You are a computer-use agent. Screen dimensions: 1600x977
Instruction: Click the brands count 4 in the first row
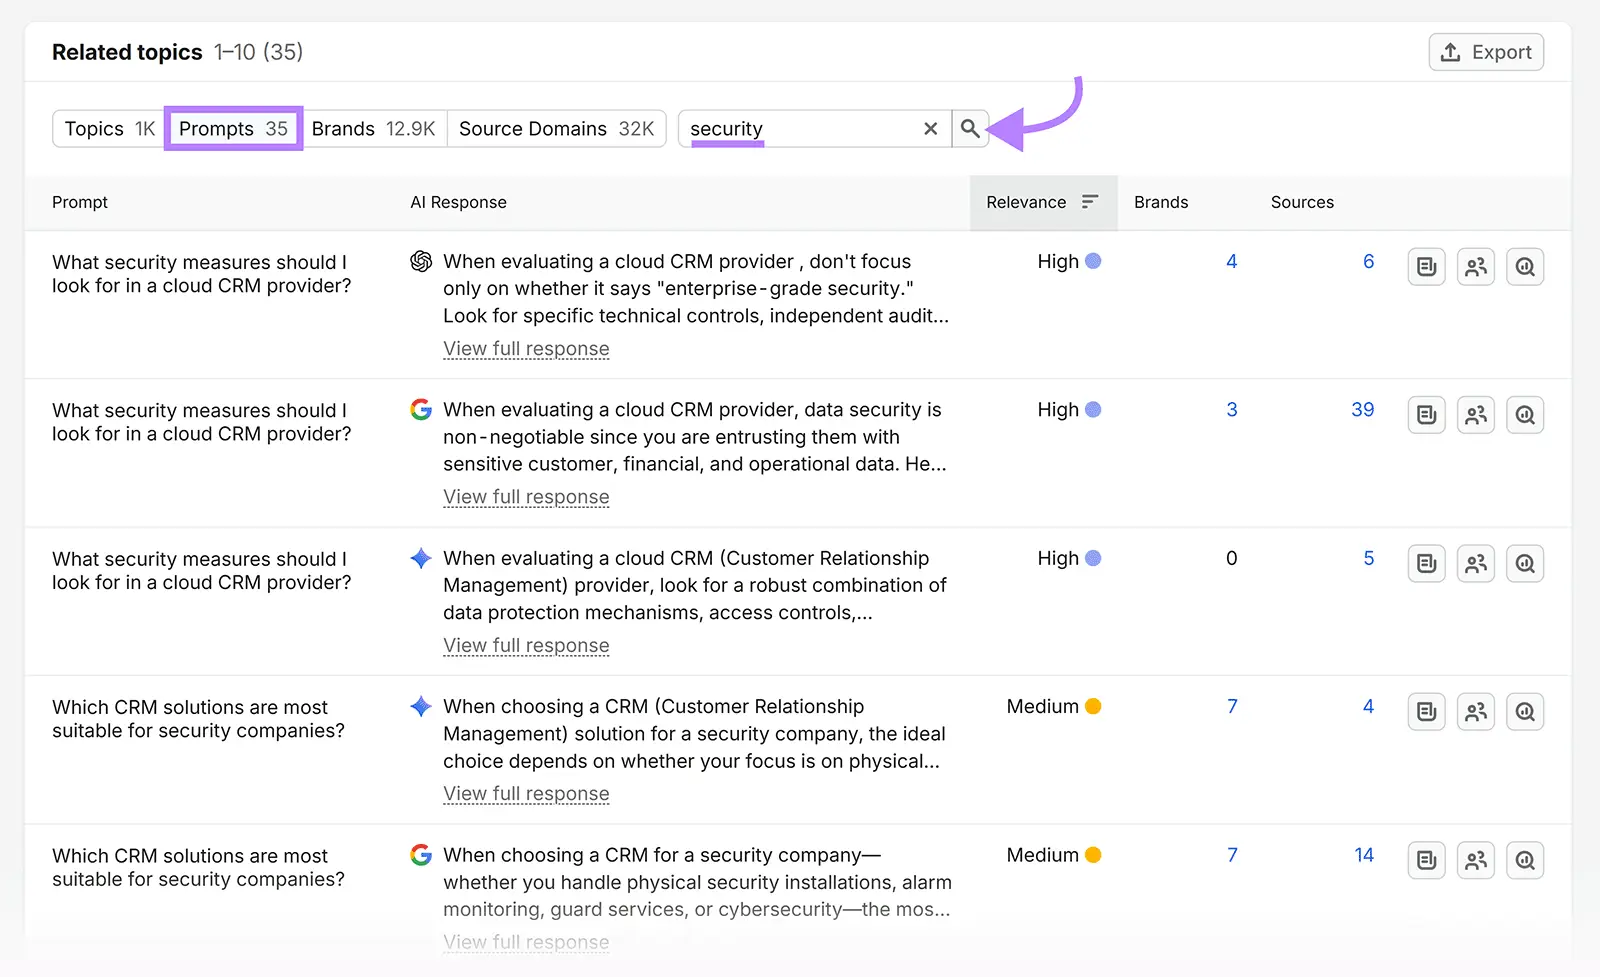[1232, 261]
